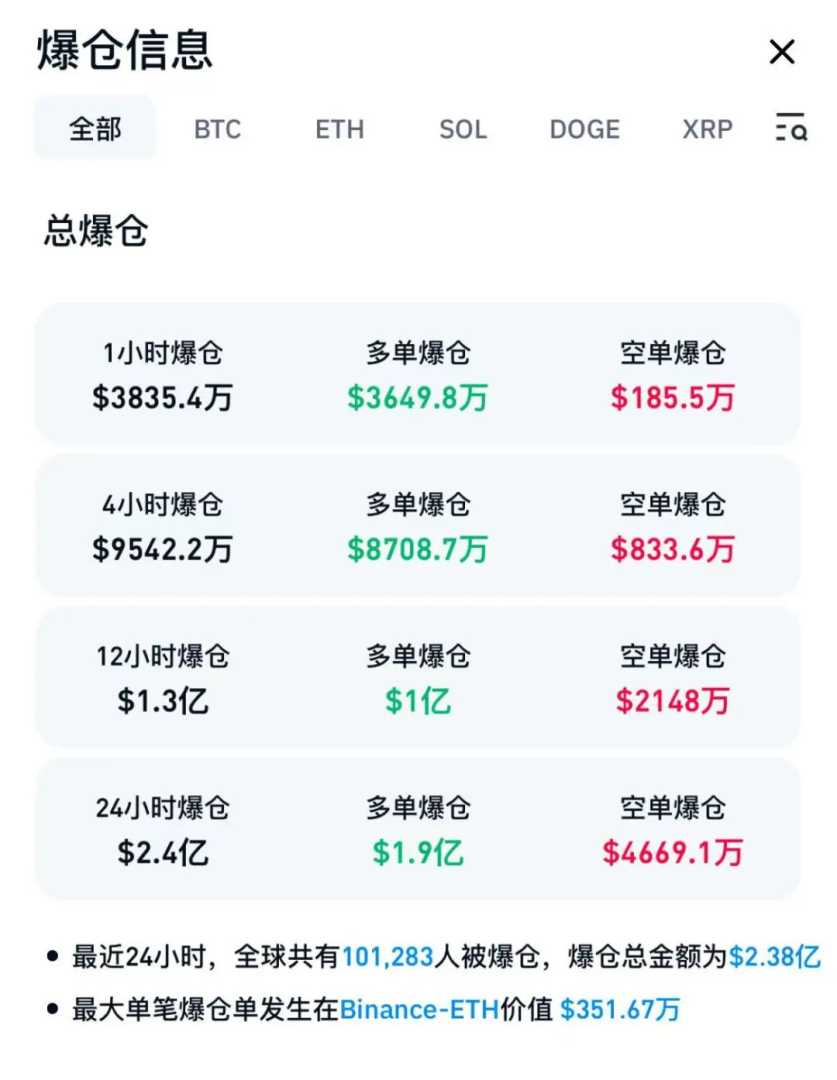Close the 爆仓信息 panel
837x1080 pixels.
[x=781, y=52]
